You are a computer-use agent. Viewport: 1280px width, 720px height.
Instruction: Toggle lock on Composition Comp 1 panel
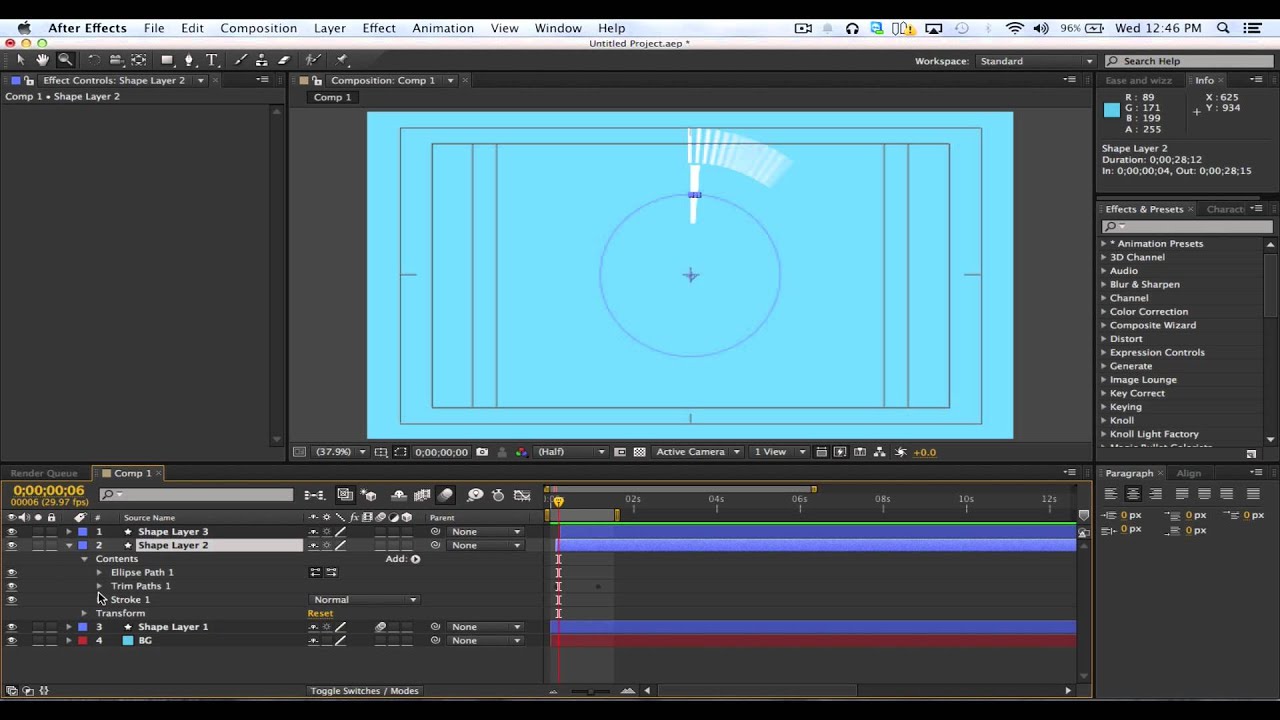(317, 80)
